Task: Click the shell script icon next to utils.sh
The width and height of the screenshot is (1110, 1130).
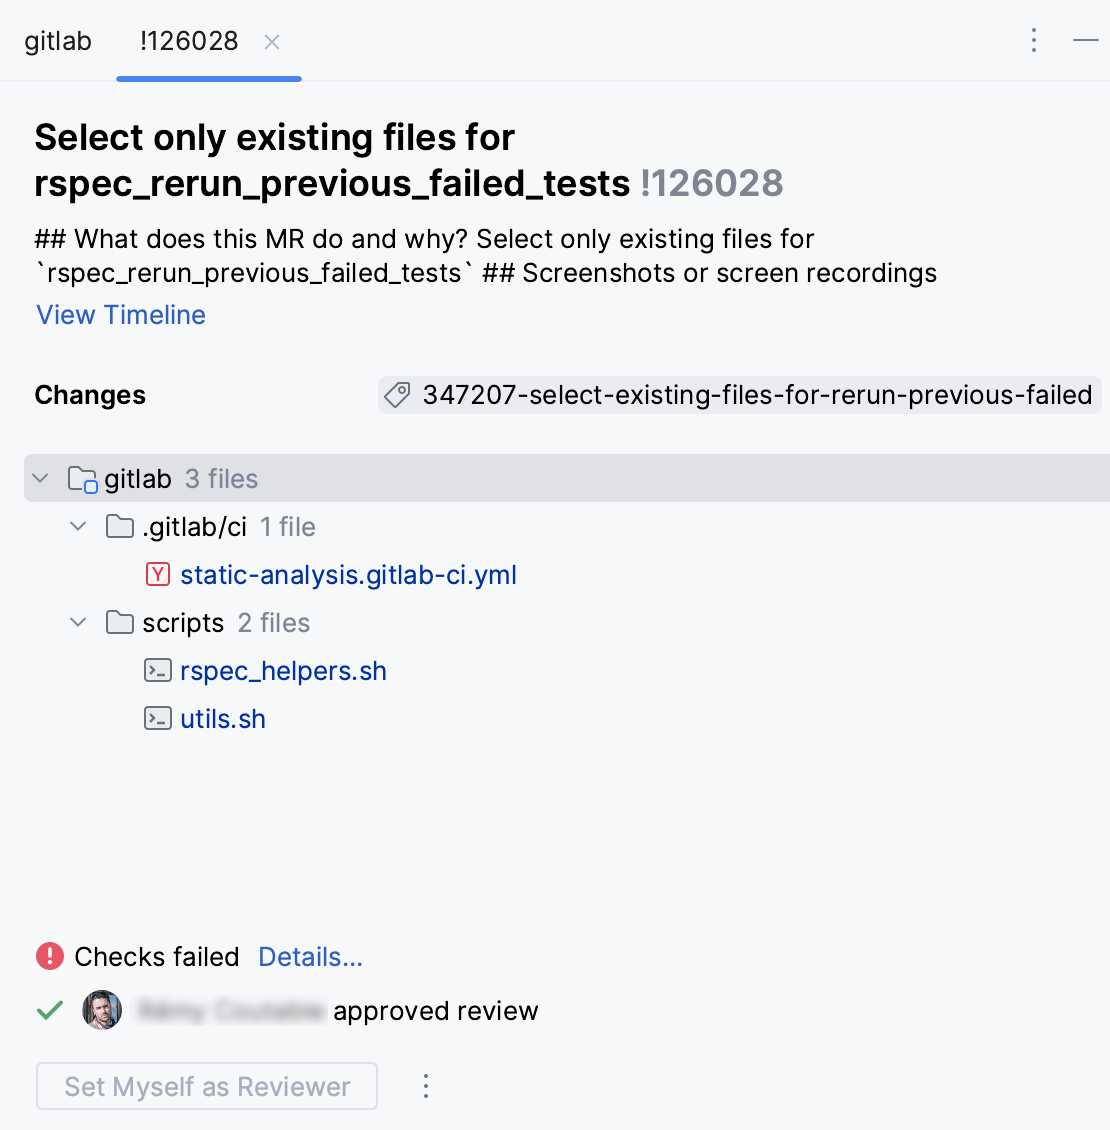Action: click(x=158, y=718)
